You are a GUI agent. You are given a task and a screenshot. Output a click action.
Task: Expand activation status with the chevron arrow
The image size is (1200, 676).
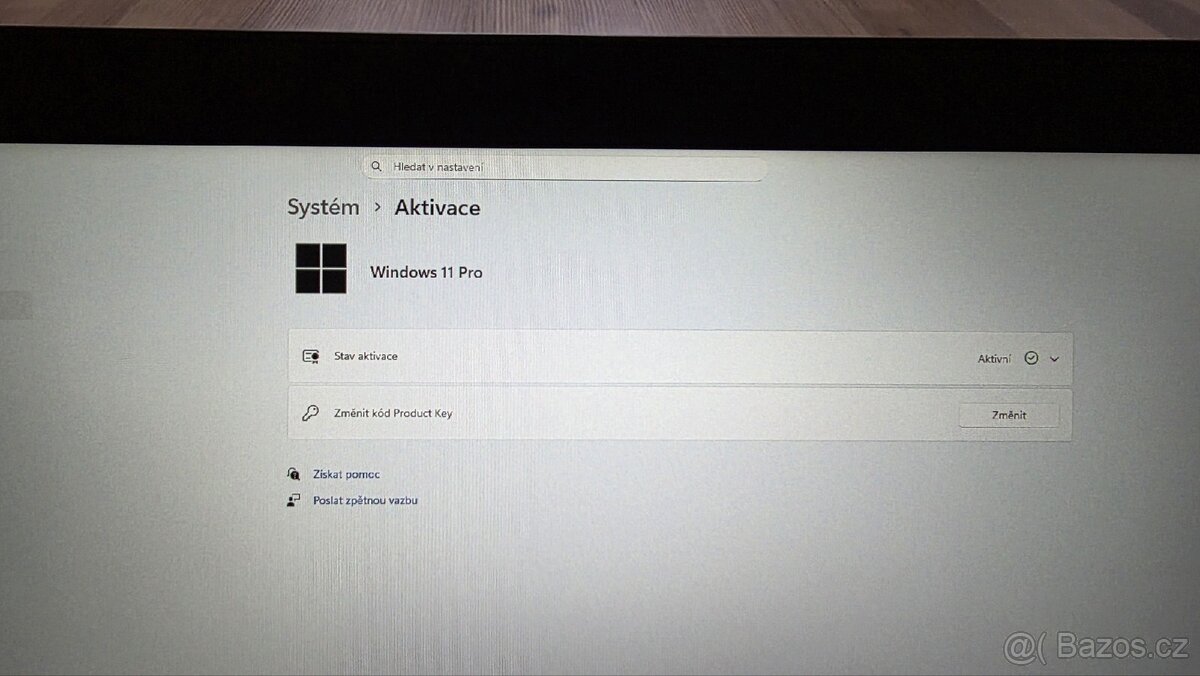1054,358
